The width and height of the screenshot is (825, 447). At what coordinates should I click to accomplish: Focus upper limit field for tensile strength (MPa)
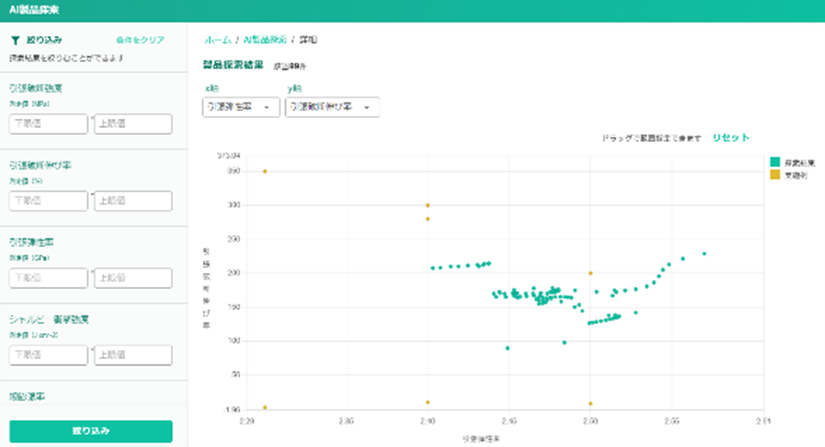pos(133,124)
